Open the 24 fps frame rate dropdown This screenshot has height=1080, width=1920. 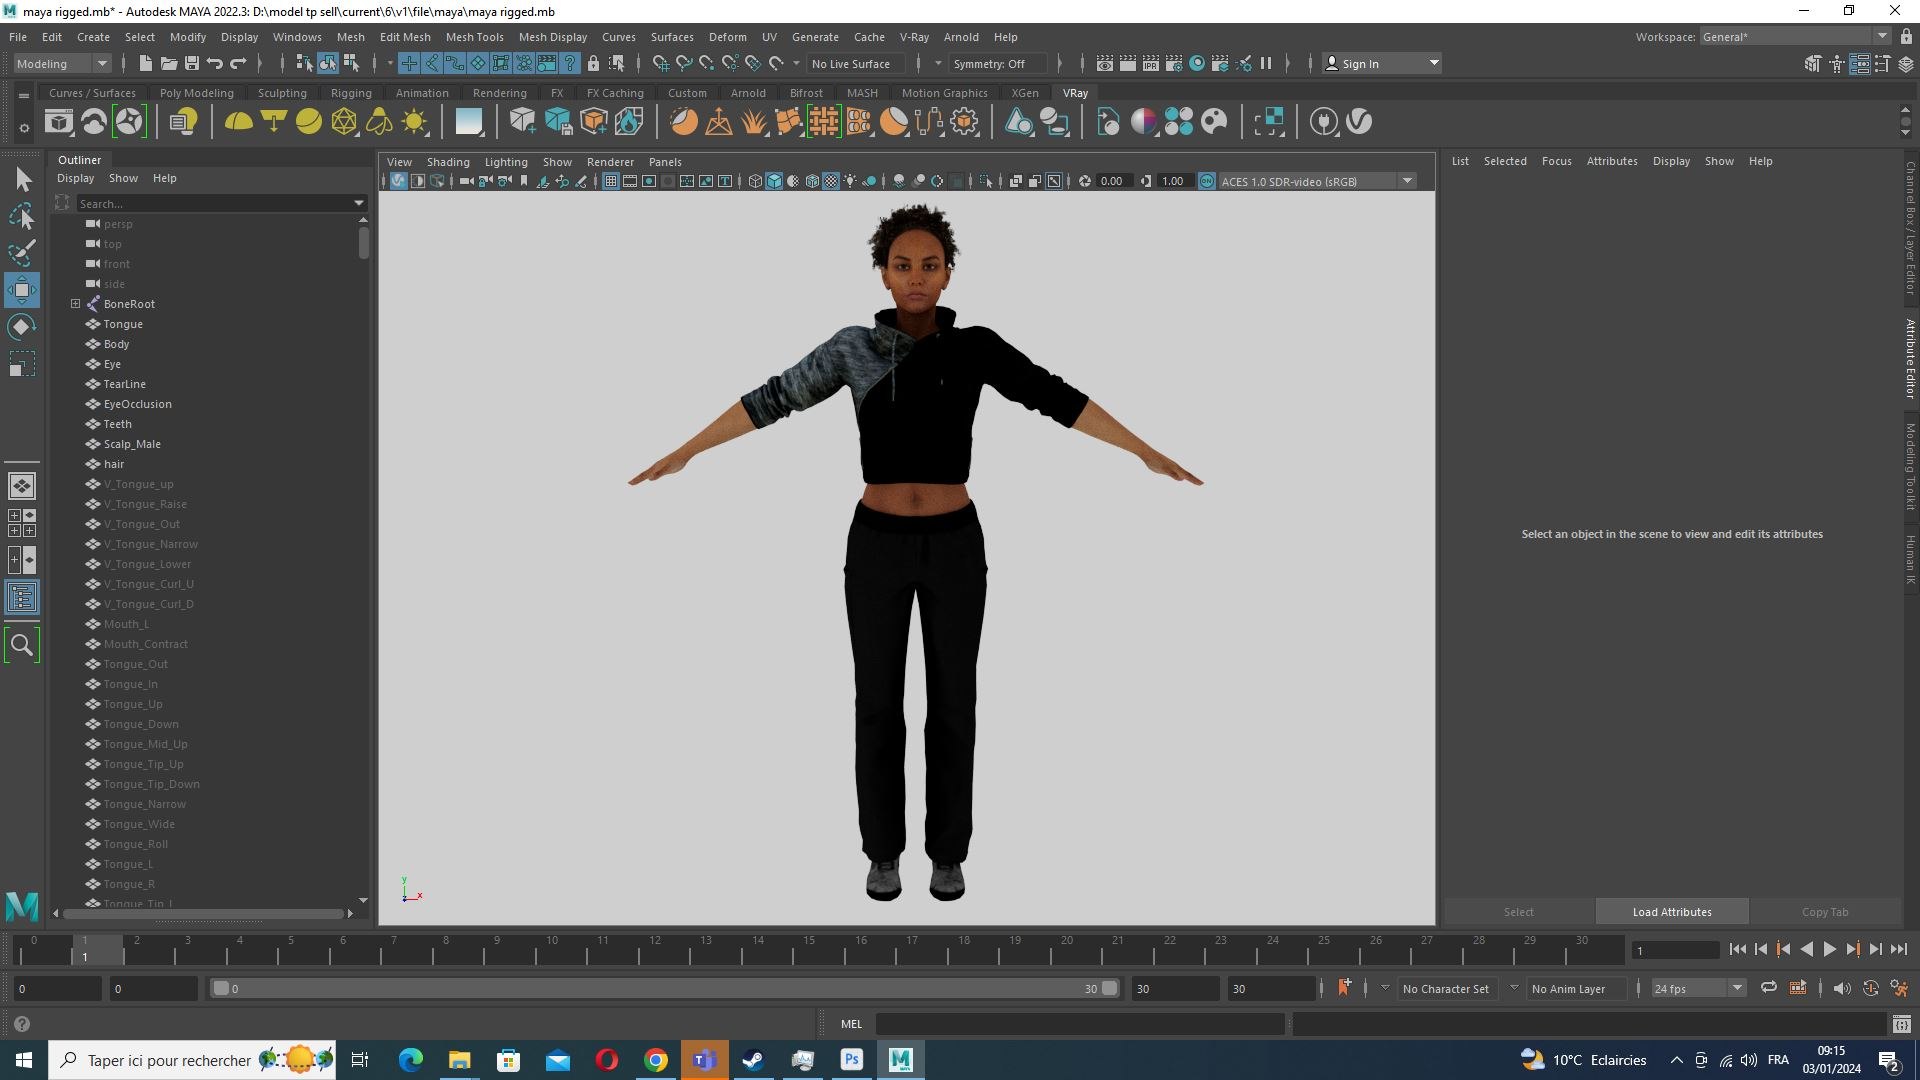[1698, 988]
